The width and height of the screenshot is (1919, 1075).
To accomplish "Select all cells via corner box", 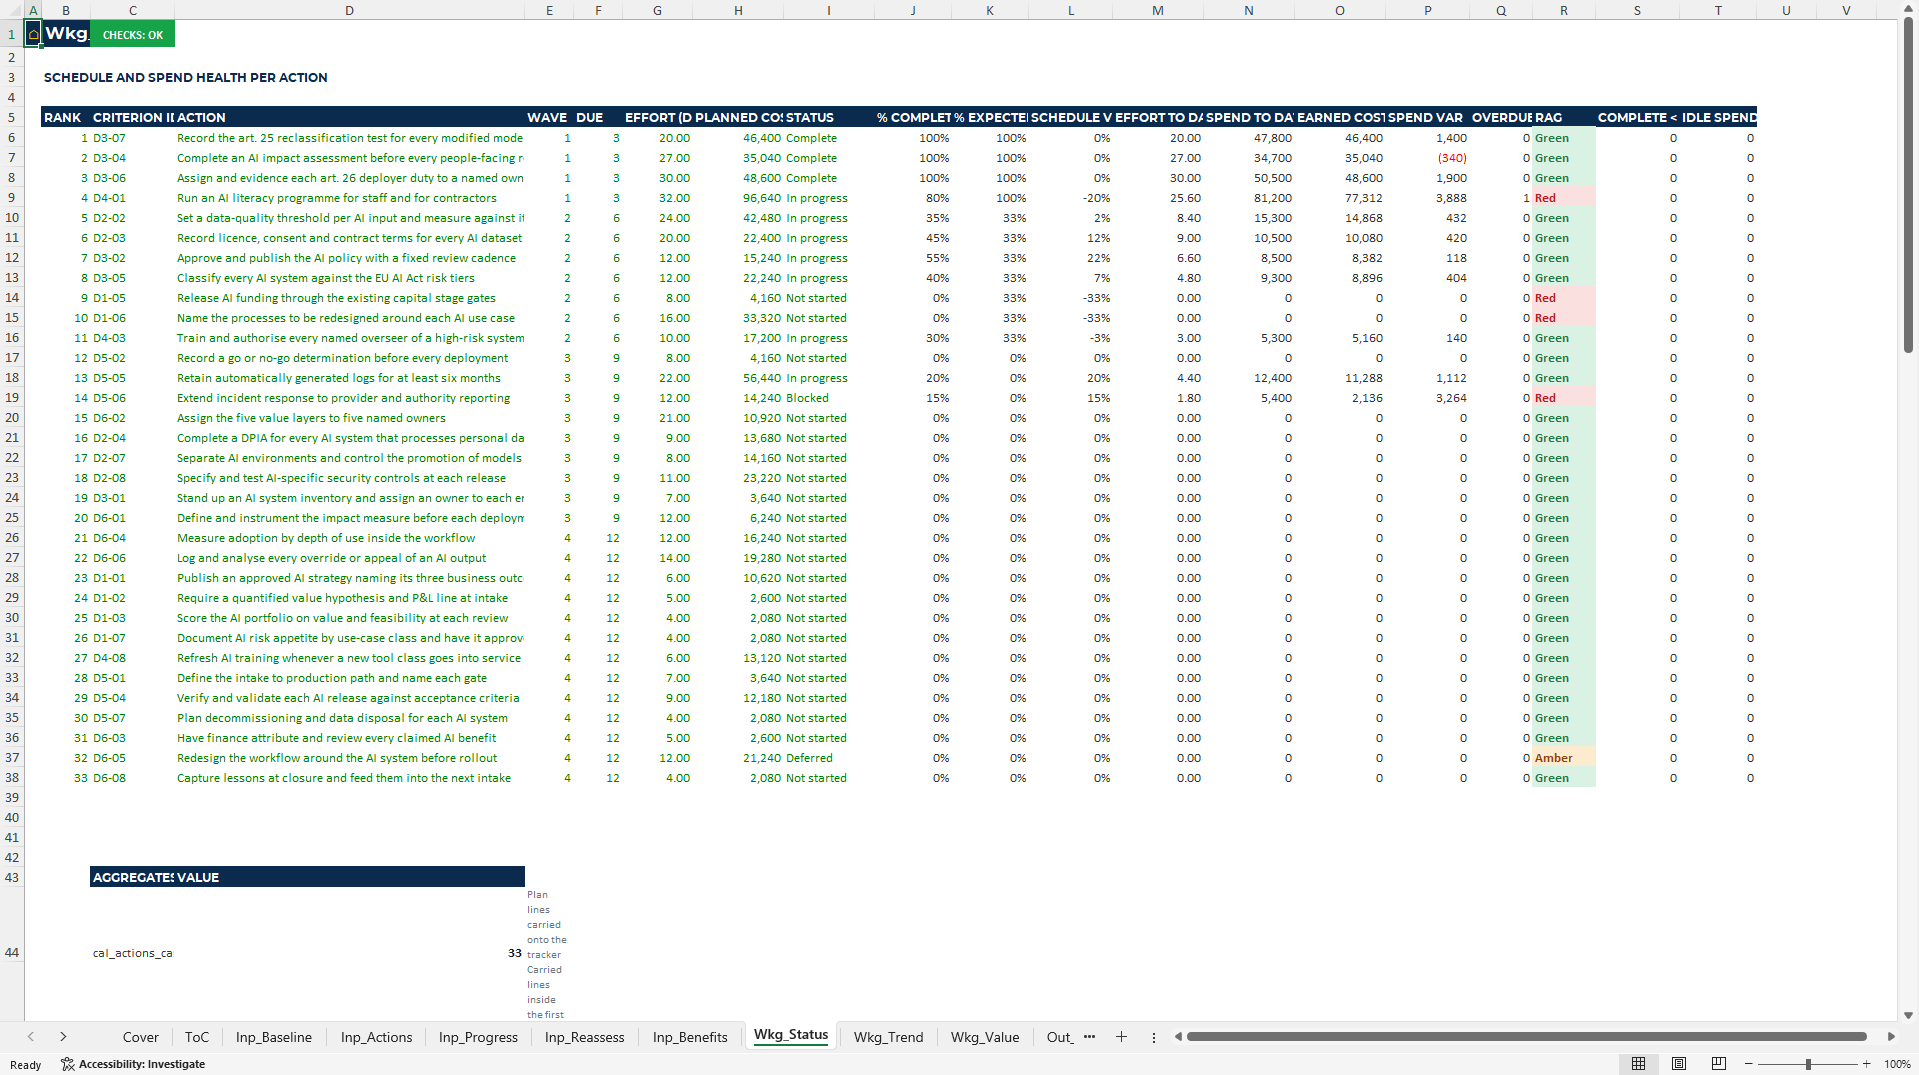I will pyautogui.click(x=12, y=10).
